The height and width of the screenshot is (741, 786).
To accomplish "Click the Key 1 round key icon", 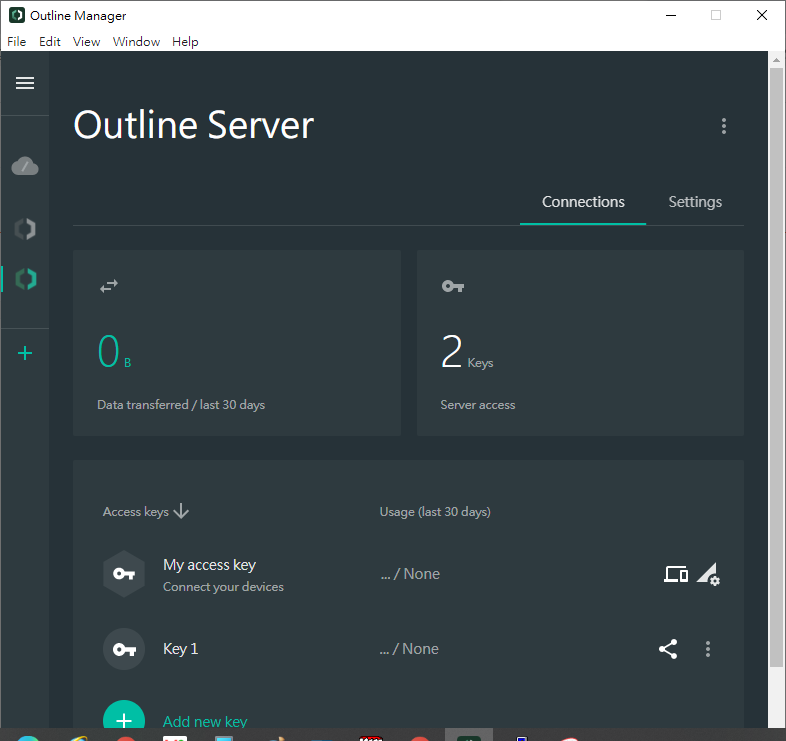I will click(x=124, y=649).
